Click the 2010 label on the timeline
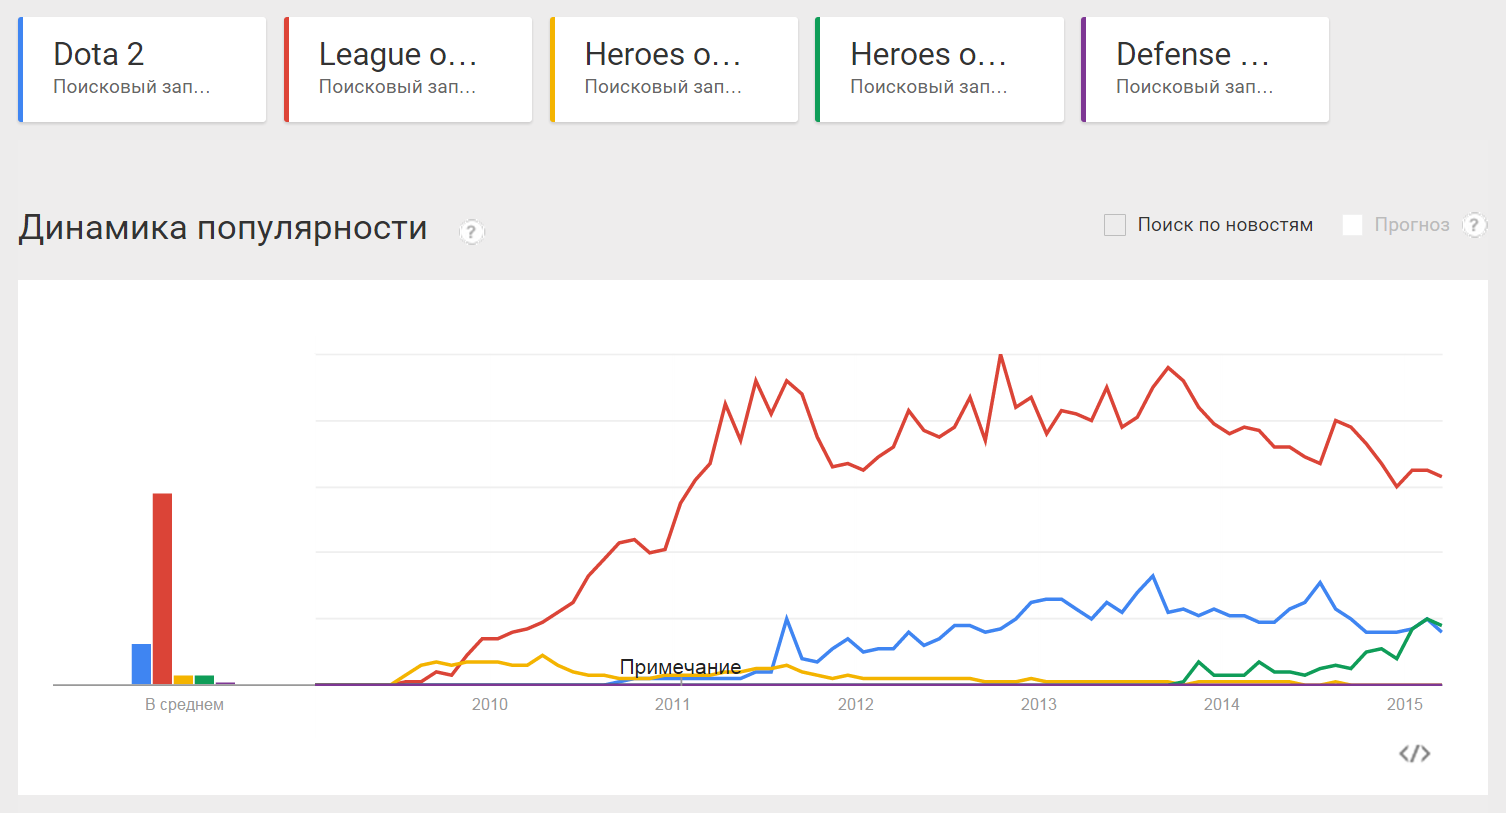 coord(490,705)
